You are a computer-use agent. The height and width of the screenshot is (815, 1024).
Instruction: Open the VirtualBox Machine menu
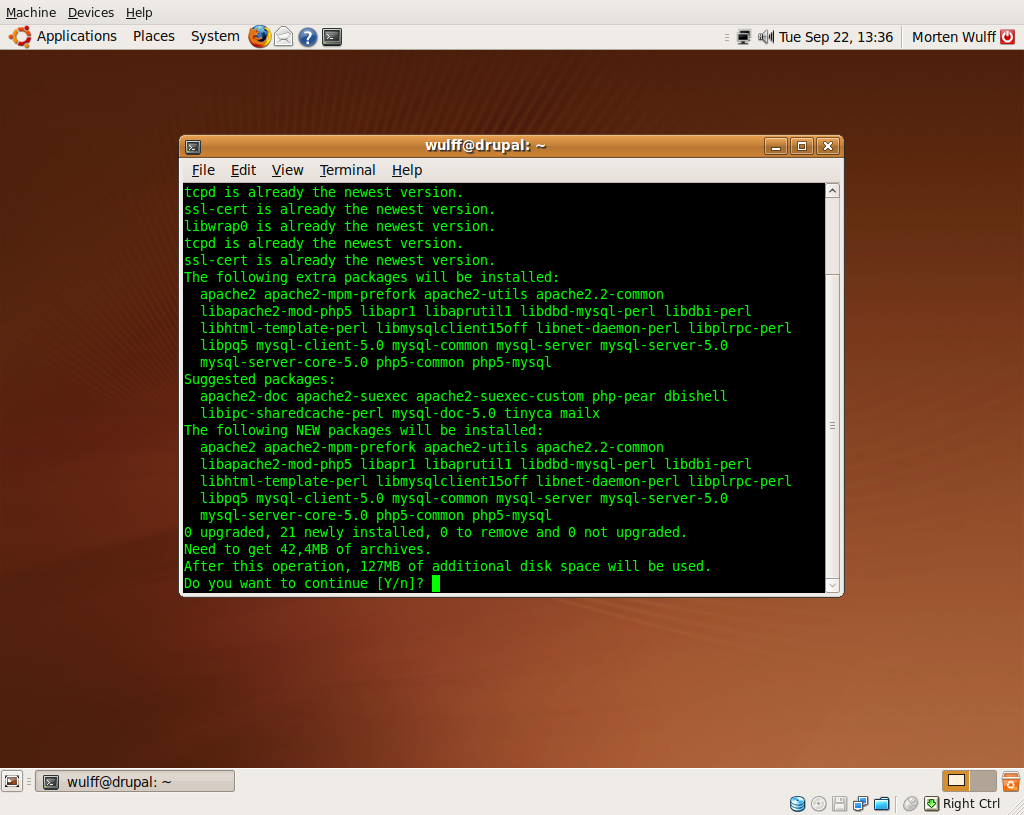click(31, 12)
